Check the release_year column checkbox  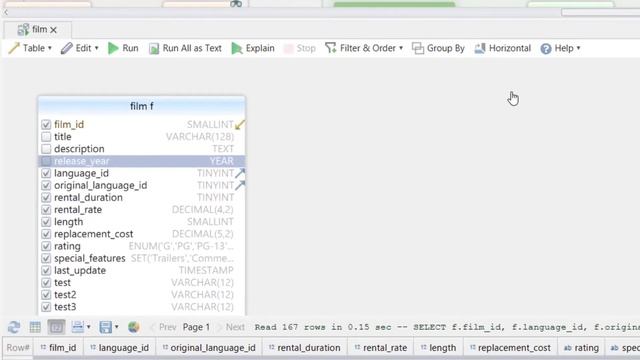46,161
